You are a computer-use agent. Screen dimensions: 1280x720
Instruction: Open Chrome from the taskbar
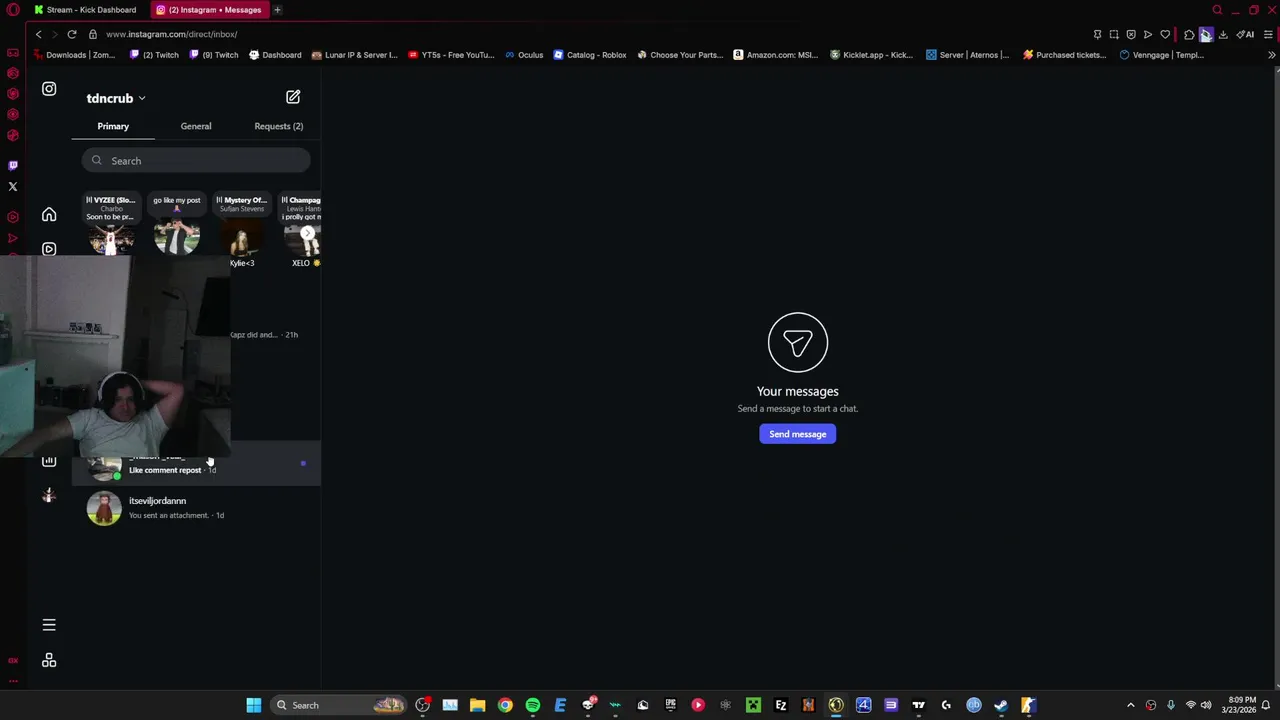click(x=505, y=705)
